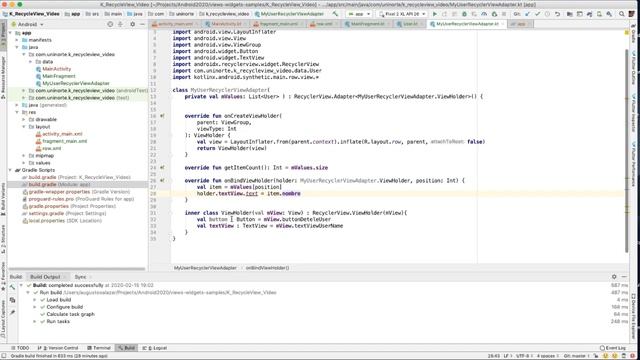
Task: Click Collapse All icon in Project panel
Action: [x=120, y=24]
